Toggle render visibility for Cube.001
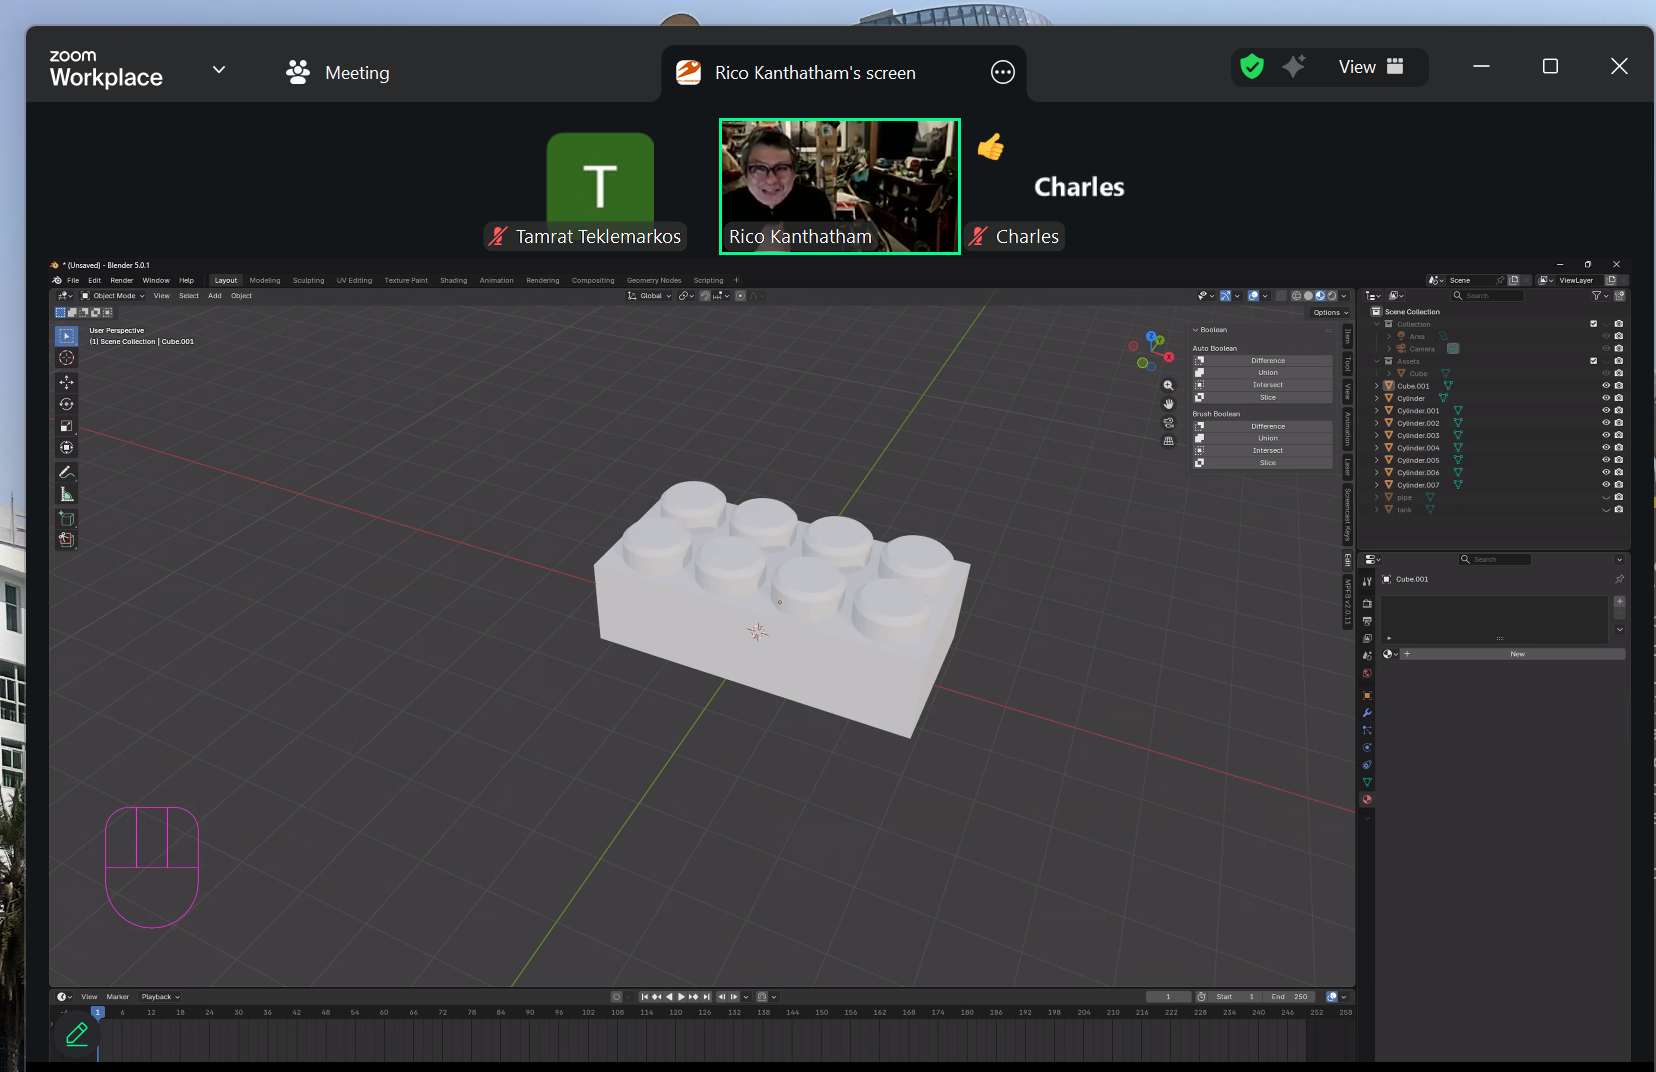The image size is (1656, 1072). (1619, 386)
